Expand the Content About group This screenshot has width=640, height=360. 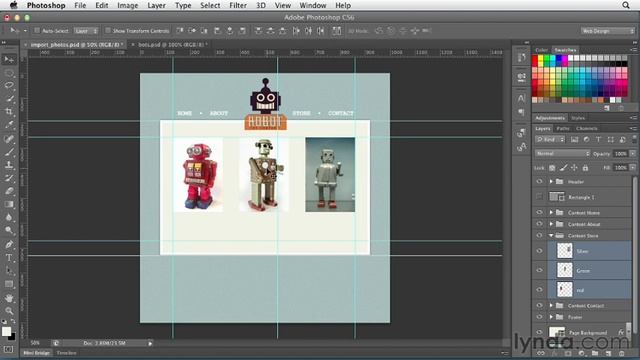click(x=551, y=224)
